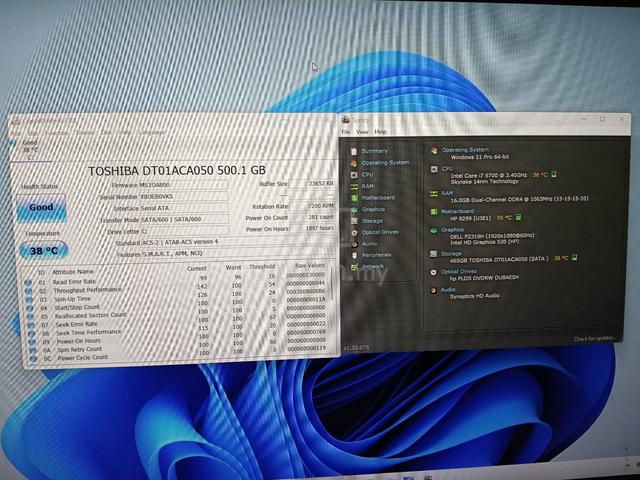The image size is (640, 480).
Task: Select the TOSHIBA DT01ACA050 500.1 GB title
Action: [x=177, y=171]
